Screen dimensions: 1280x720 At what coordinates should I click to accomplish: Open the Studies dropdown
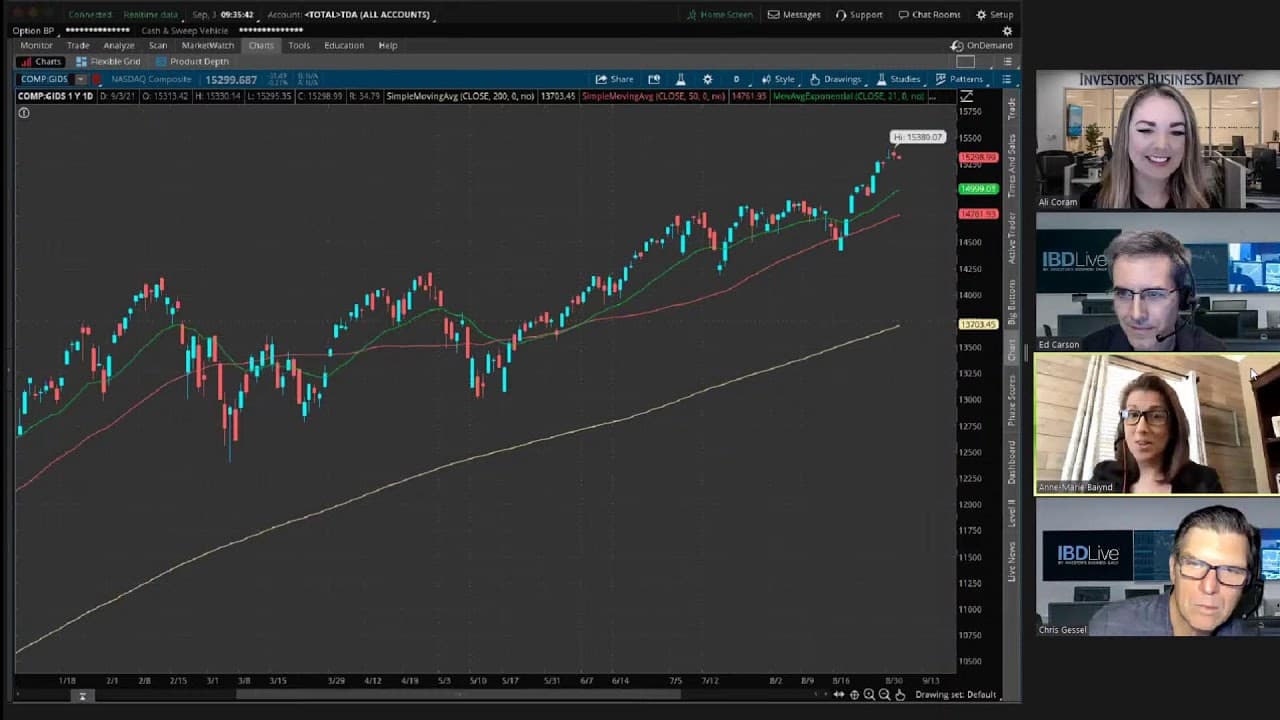click(898, 79)
